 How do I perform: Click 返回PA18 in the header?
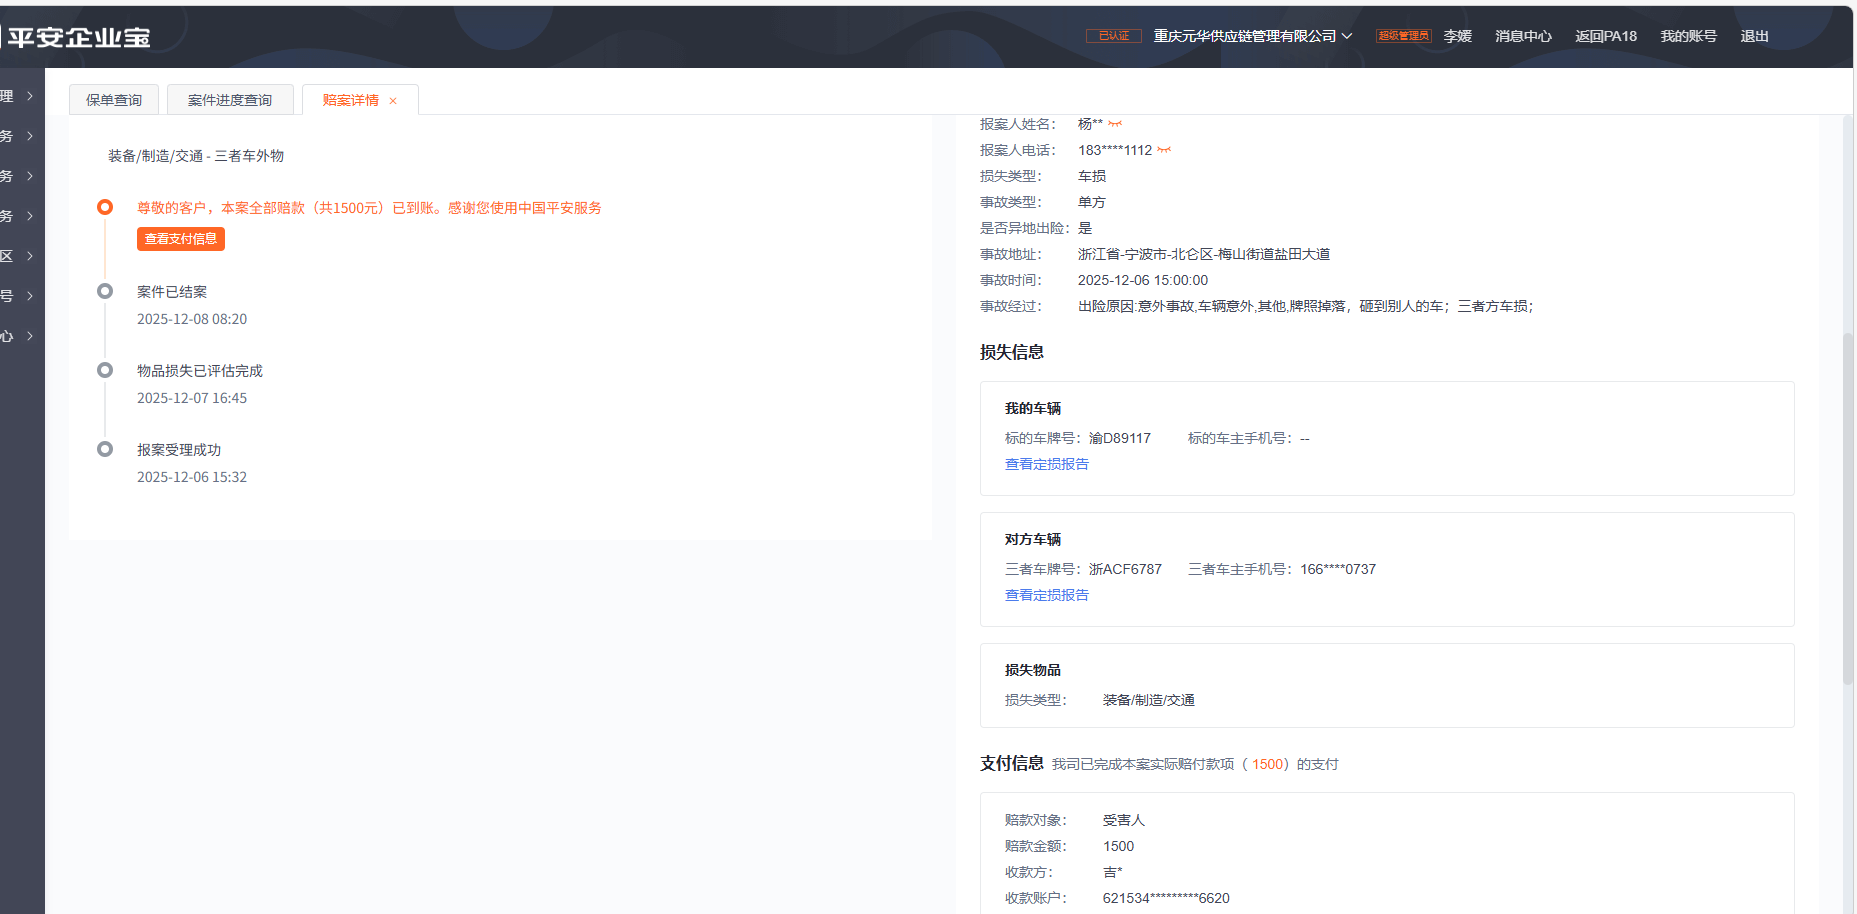[x=1605, y=36]
